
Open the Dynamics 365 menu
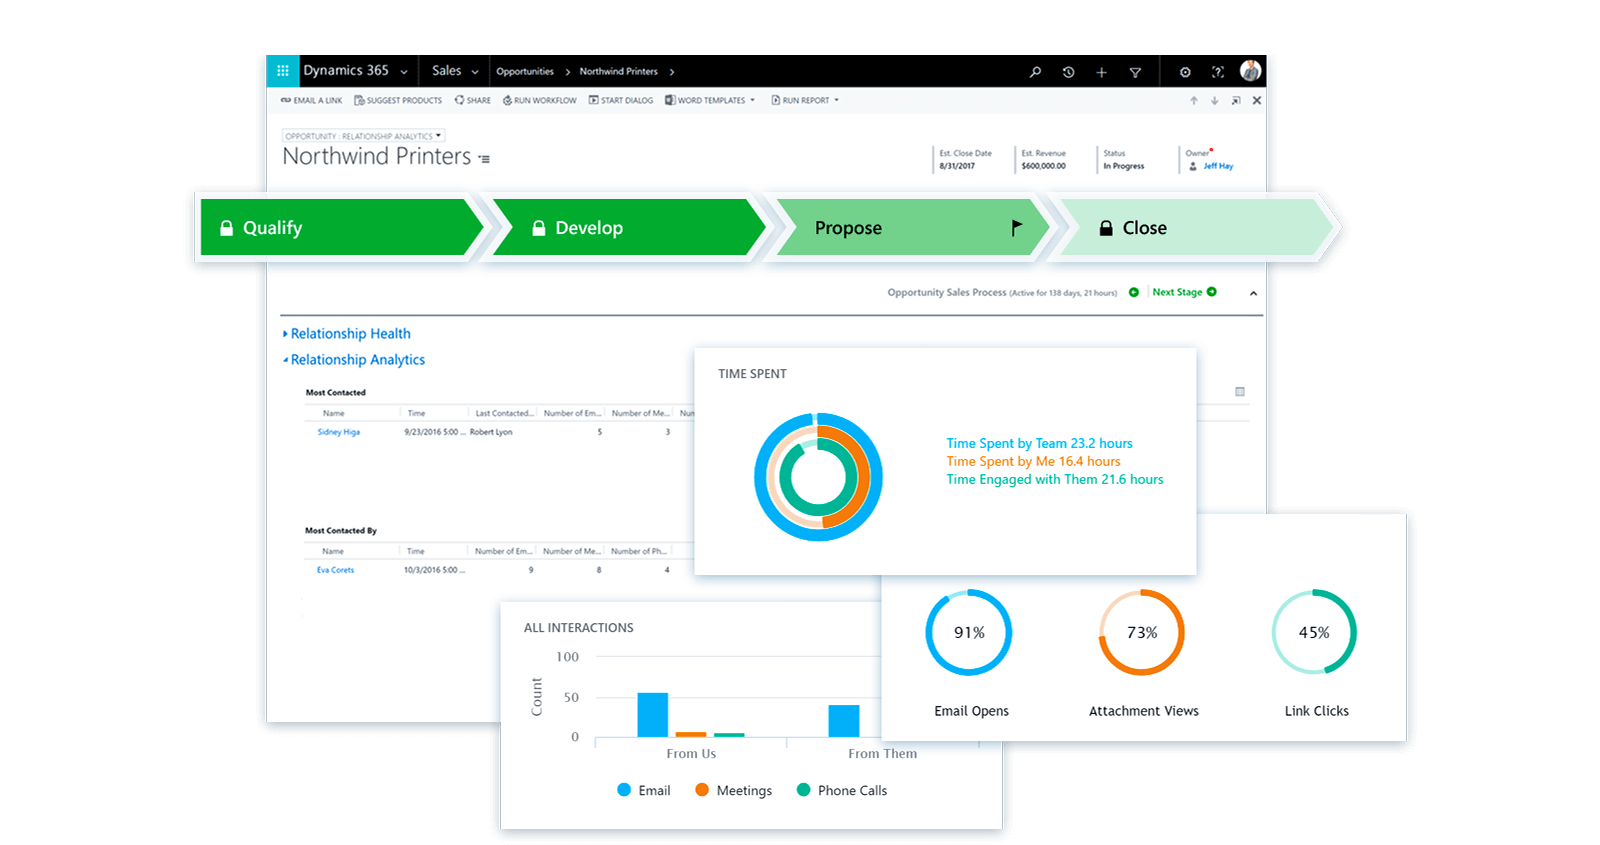pos(355,71)
